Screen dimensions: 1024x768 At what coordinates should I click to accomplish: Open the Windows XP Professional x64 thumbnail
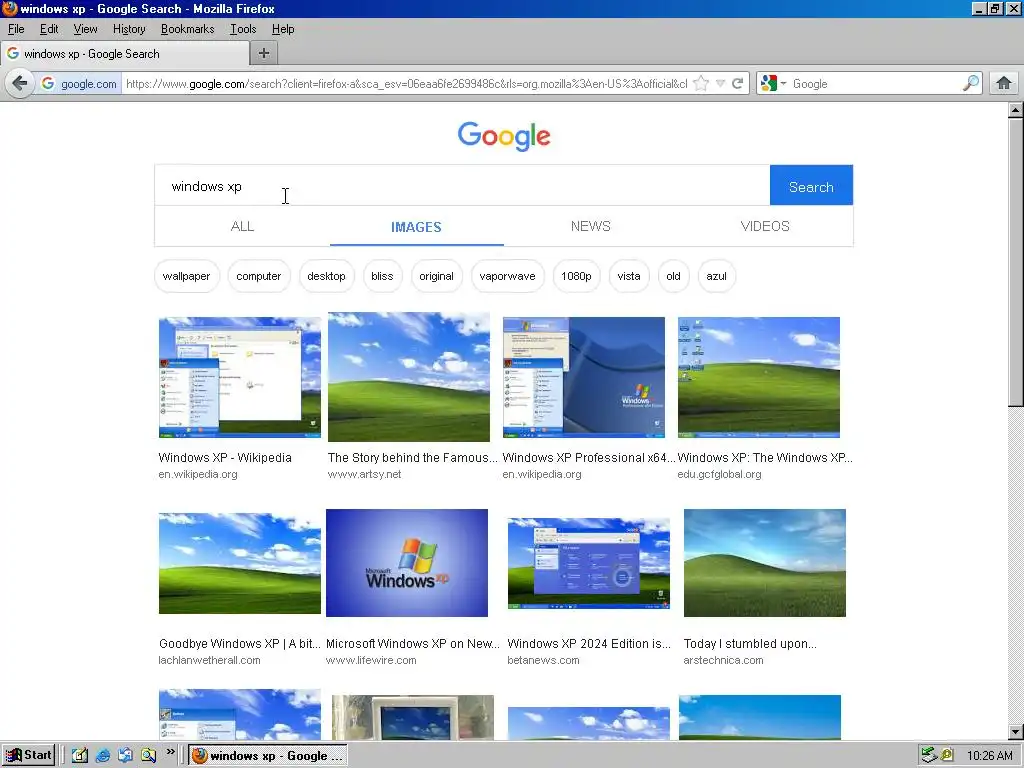584,377
